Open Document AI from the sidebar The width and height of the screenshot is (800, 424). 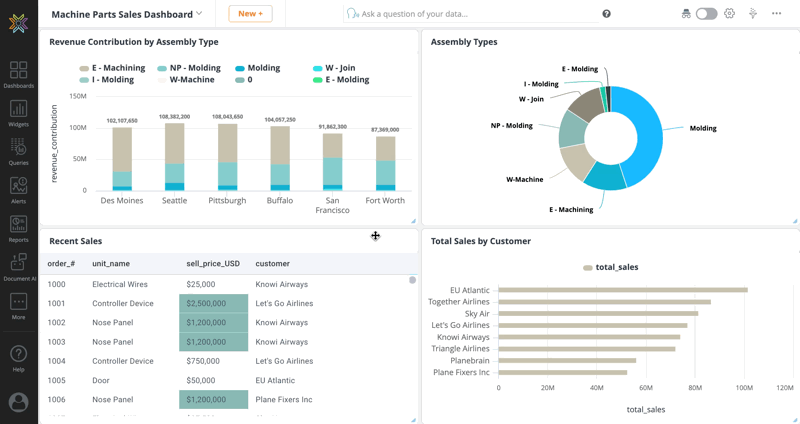(18, 267)
